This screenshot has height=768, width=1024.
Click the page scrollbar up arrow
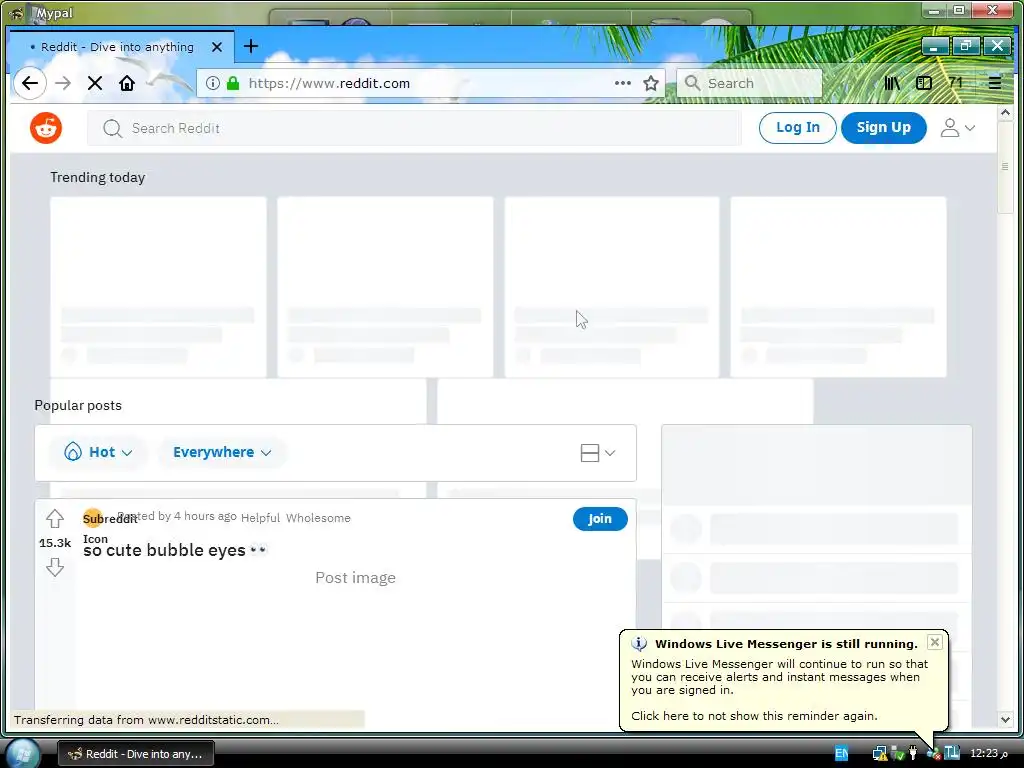1005,112
